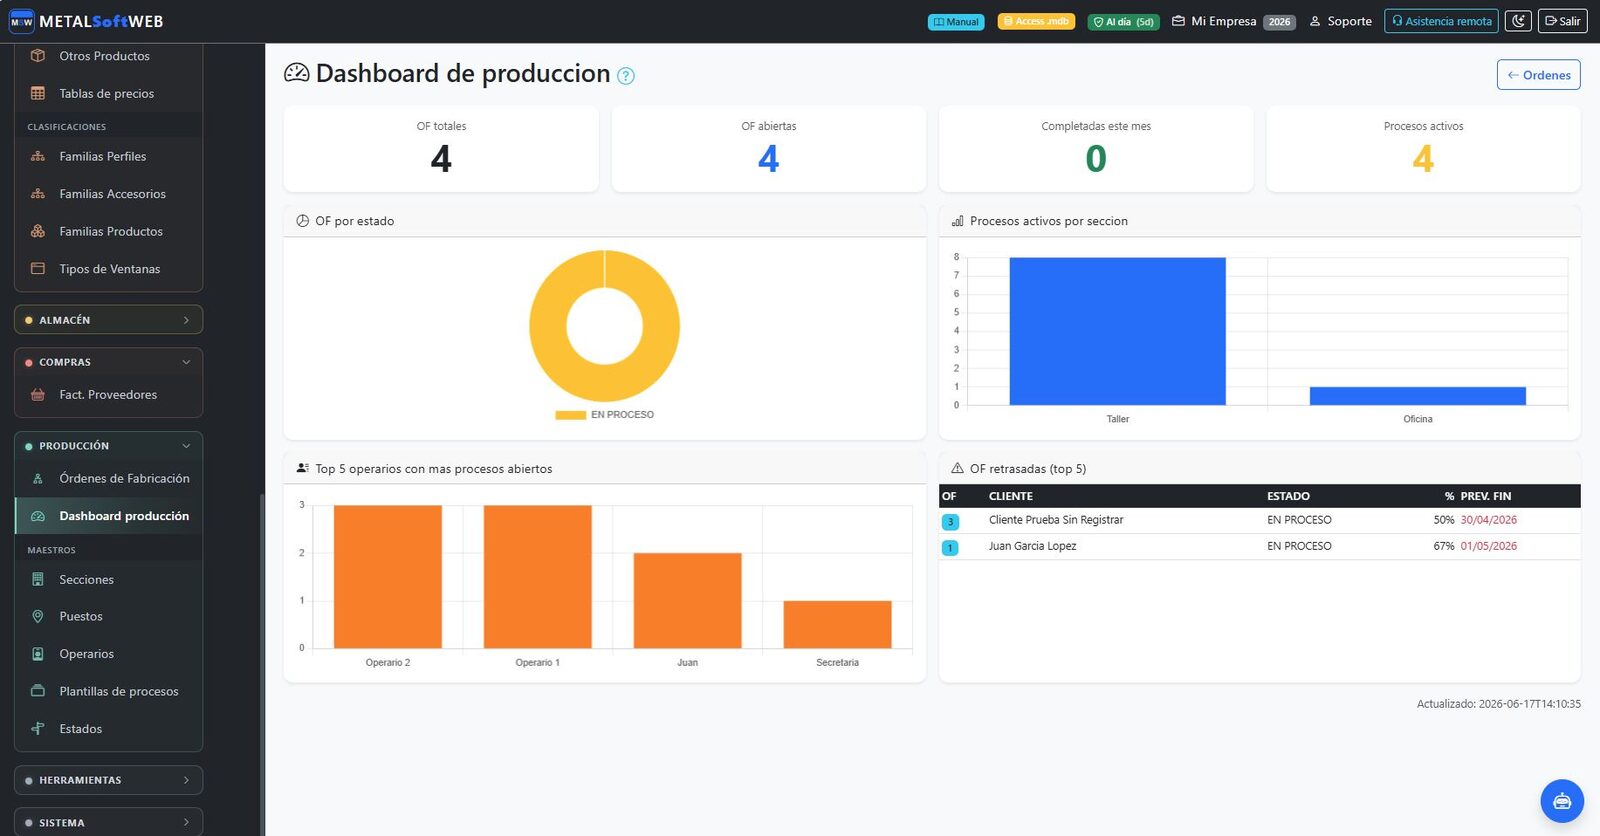Screen dimensions: 1600x836
Task: Click the Plantillas de procesos briefcase icon
Action: [38, 691]
